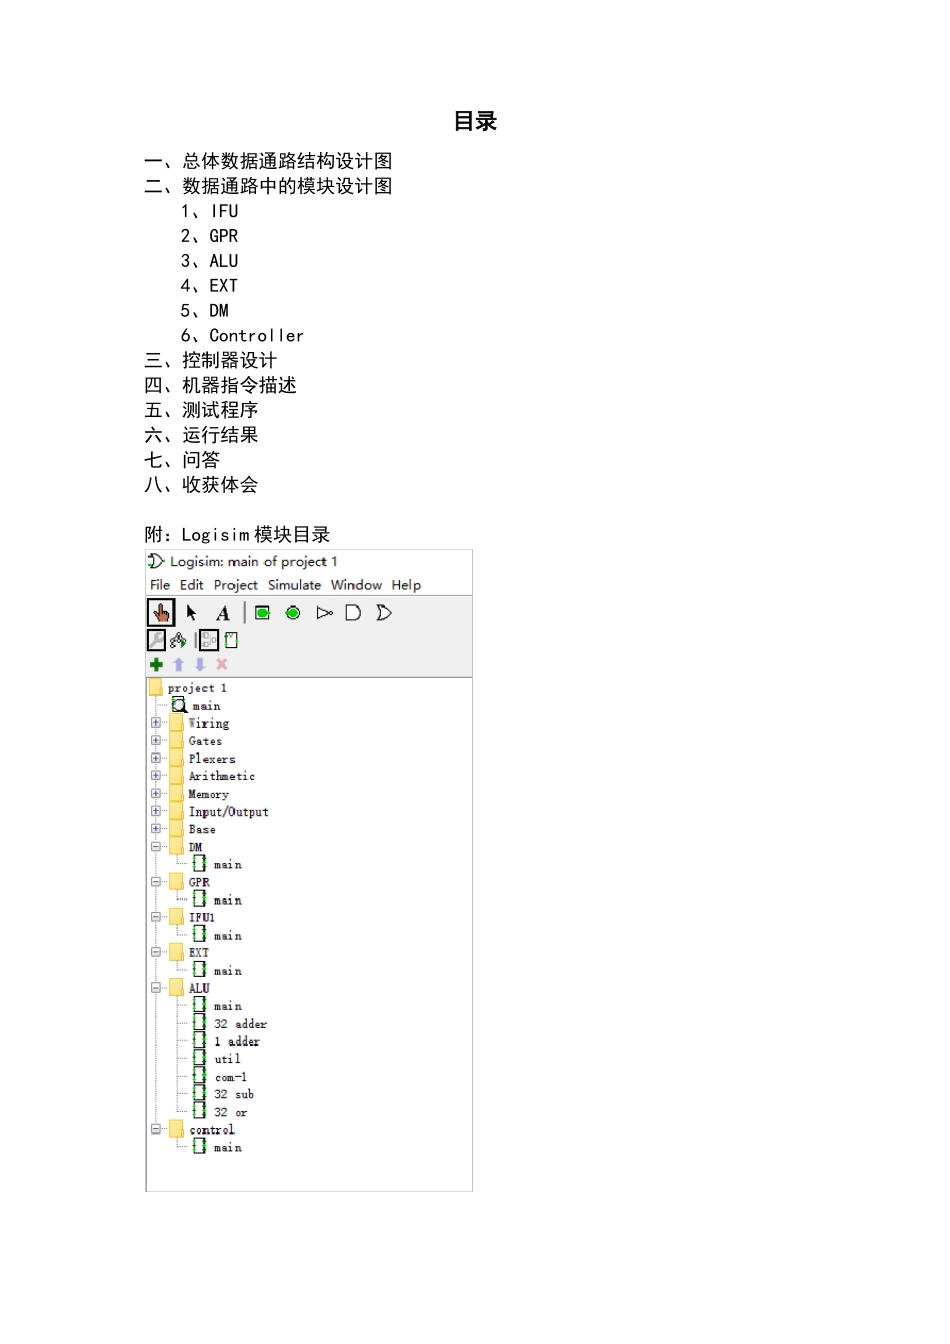
Task: Select the AND gate tool
Action: click(353, 612)
